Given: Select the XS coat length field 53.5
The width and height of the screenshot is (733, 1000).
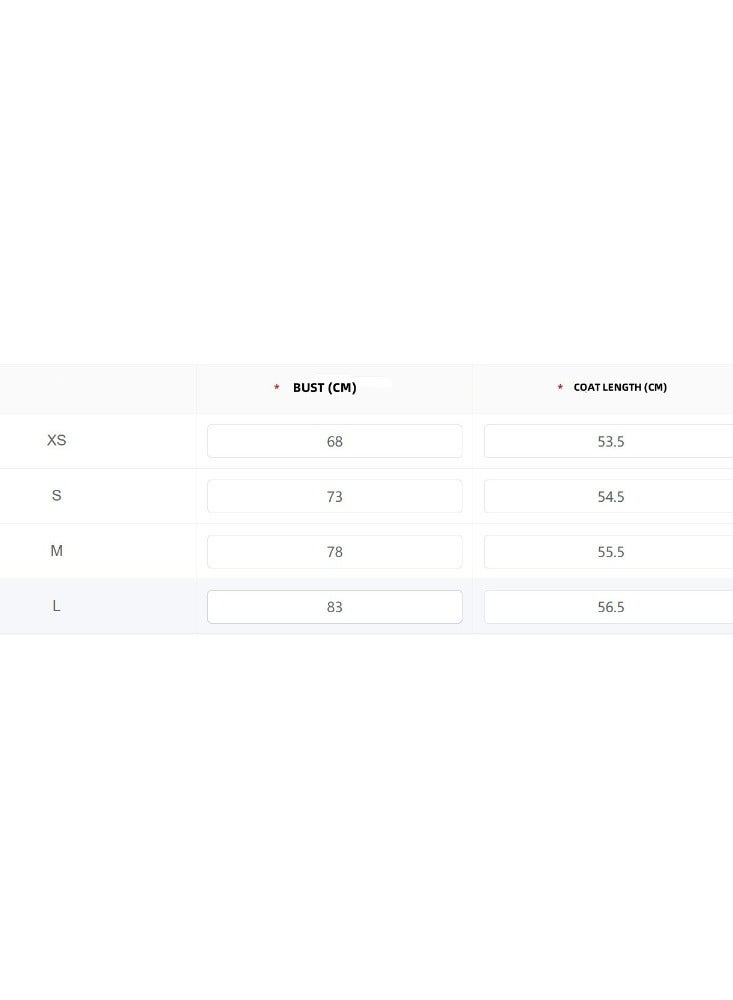Looking at the screenshot, I should coord(609,441).
